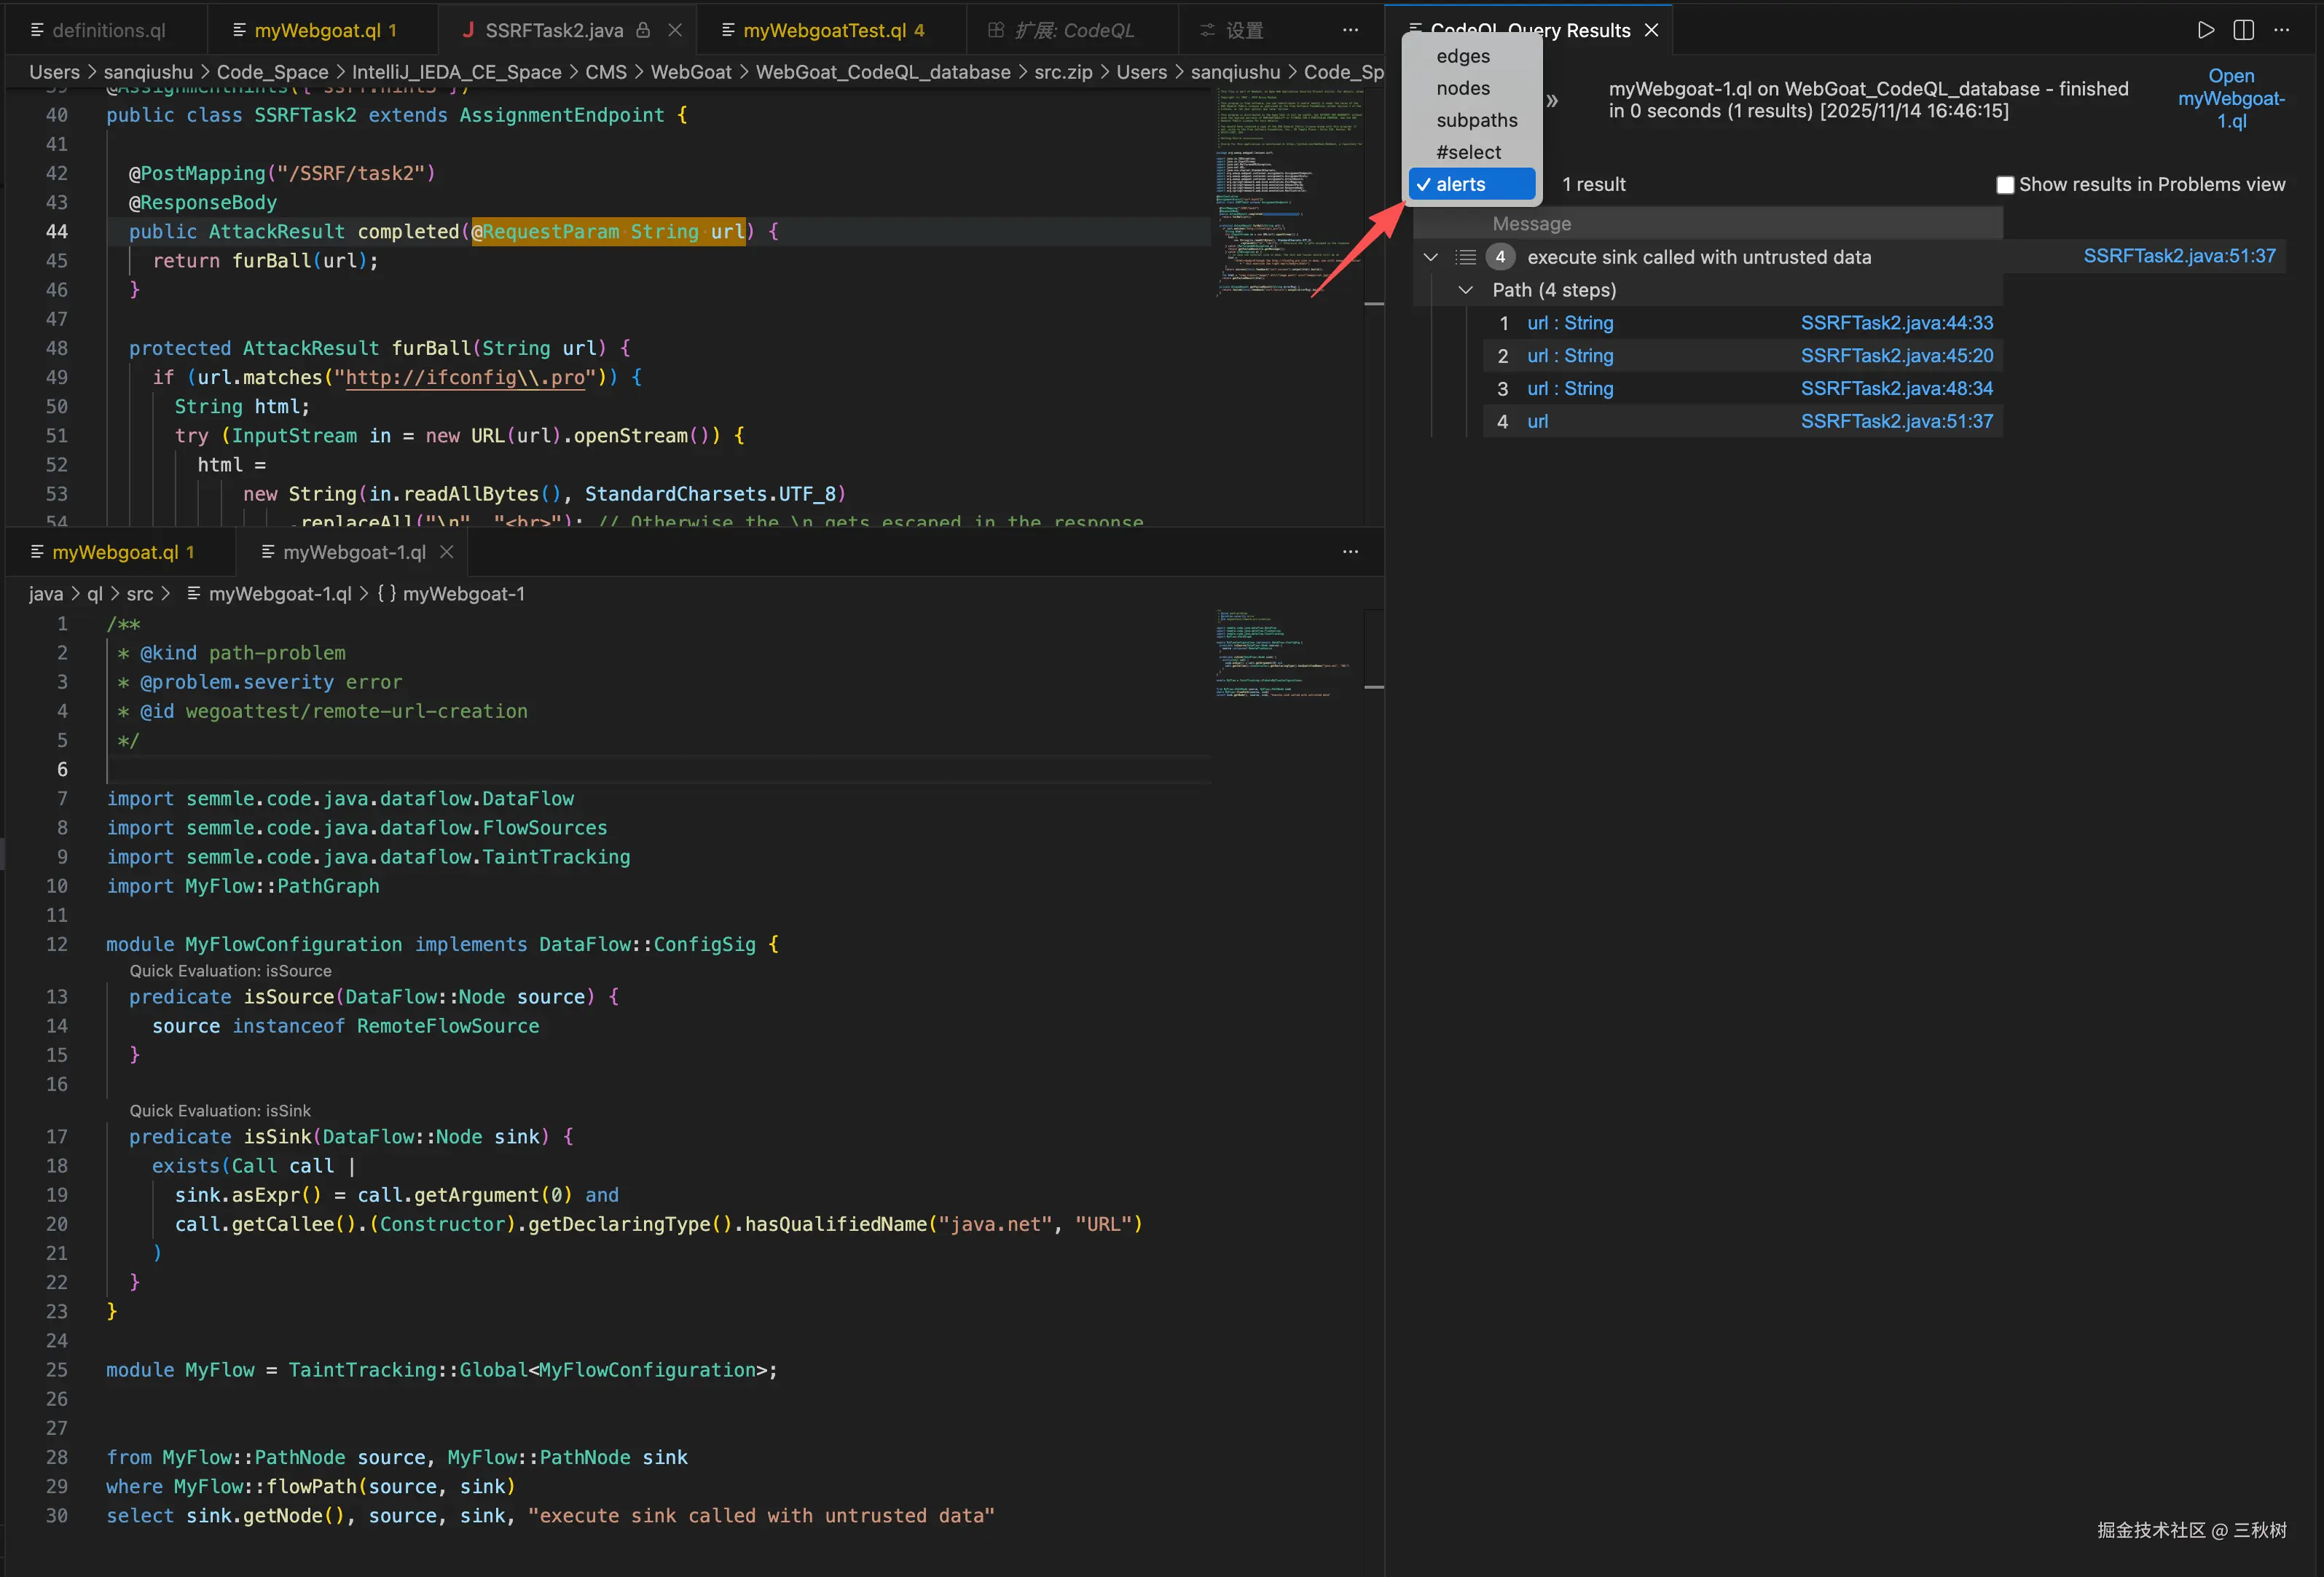Open SSRFTask2.java:44:33 path step link
Viewport: 2324px width, 1577px height.
(x=1896, y=323)
